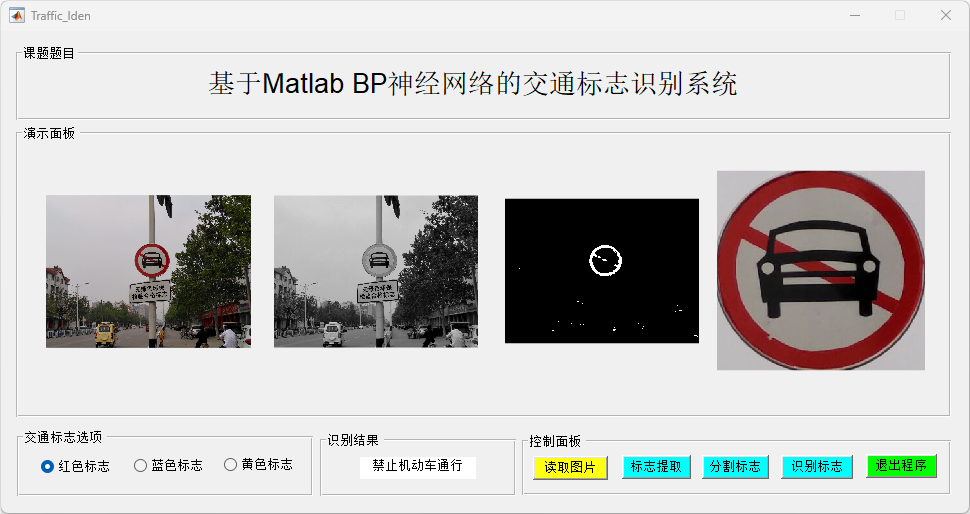Select the grayscale street image

[x=376, y=272]
